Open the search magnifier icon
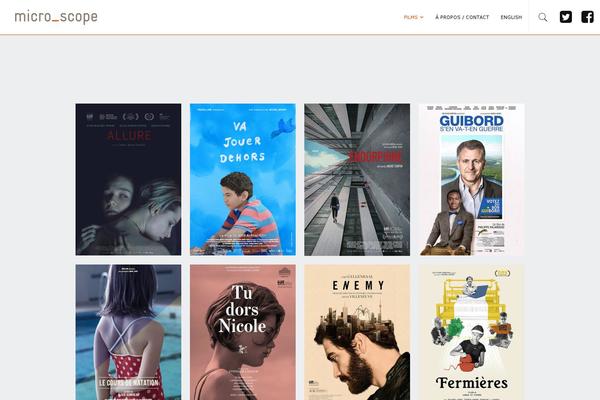The height and width of the screenshot is (400, 600). click(x=543, y=17)
